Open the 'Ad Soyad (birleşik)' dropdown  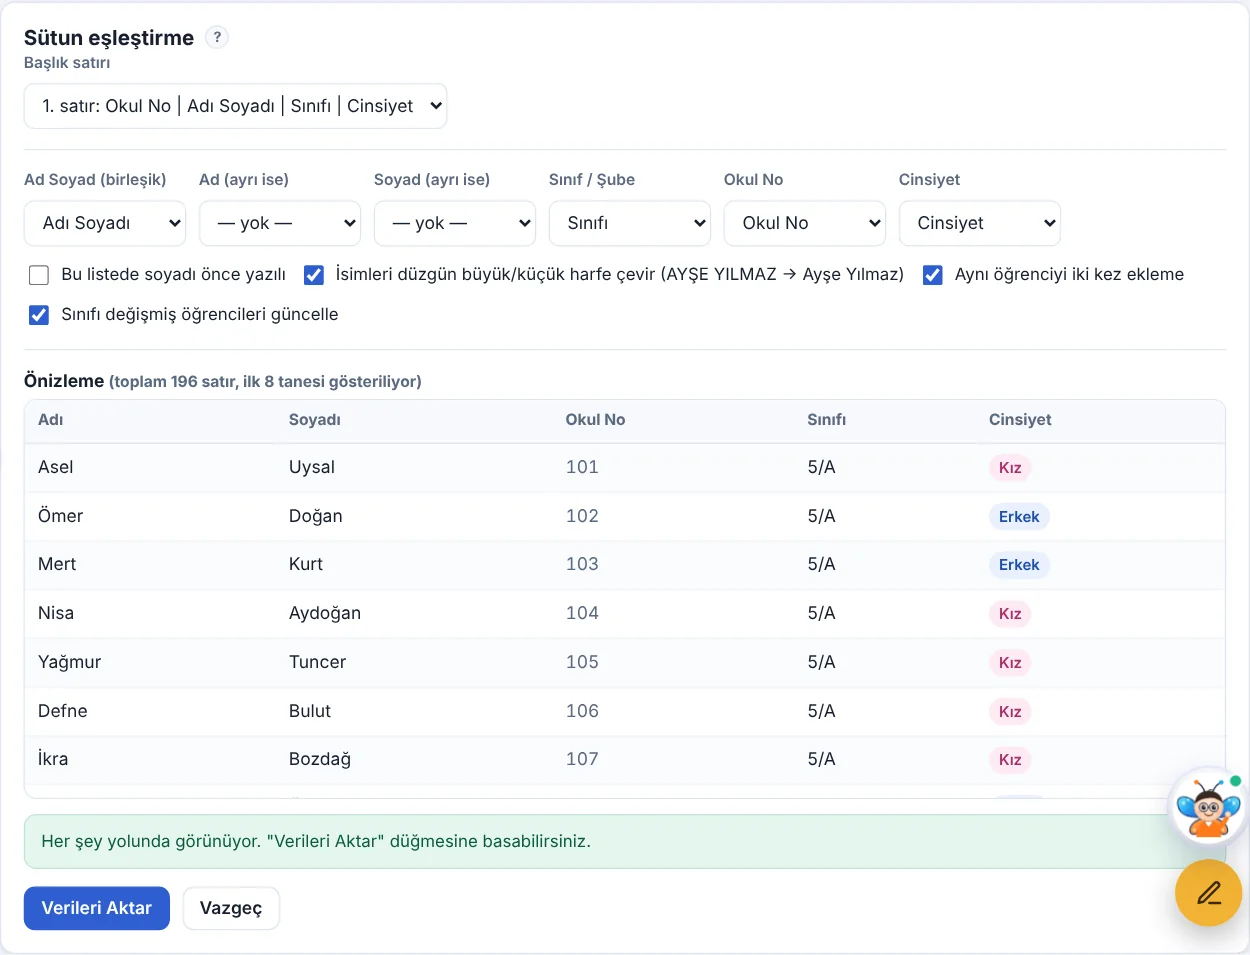coord(105,223)
